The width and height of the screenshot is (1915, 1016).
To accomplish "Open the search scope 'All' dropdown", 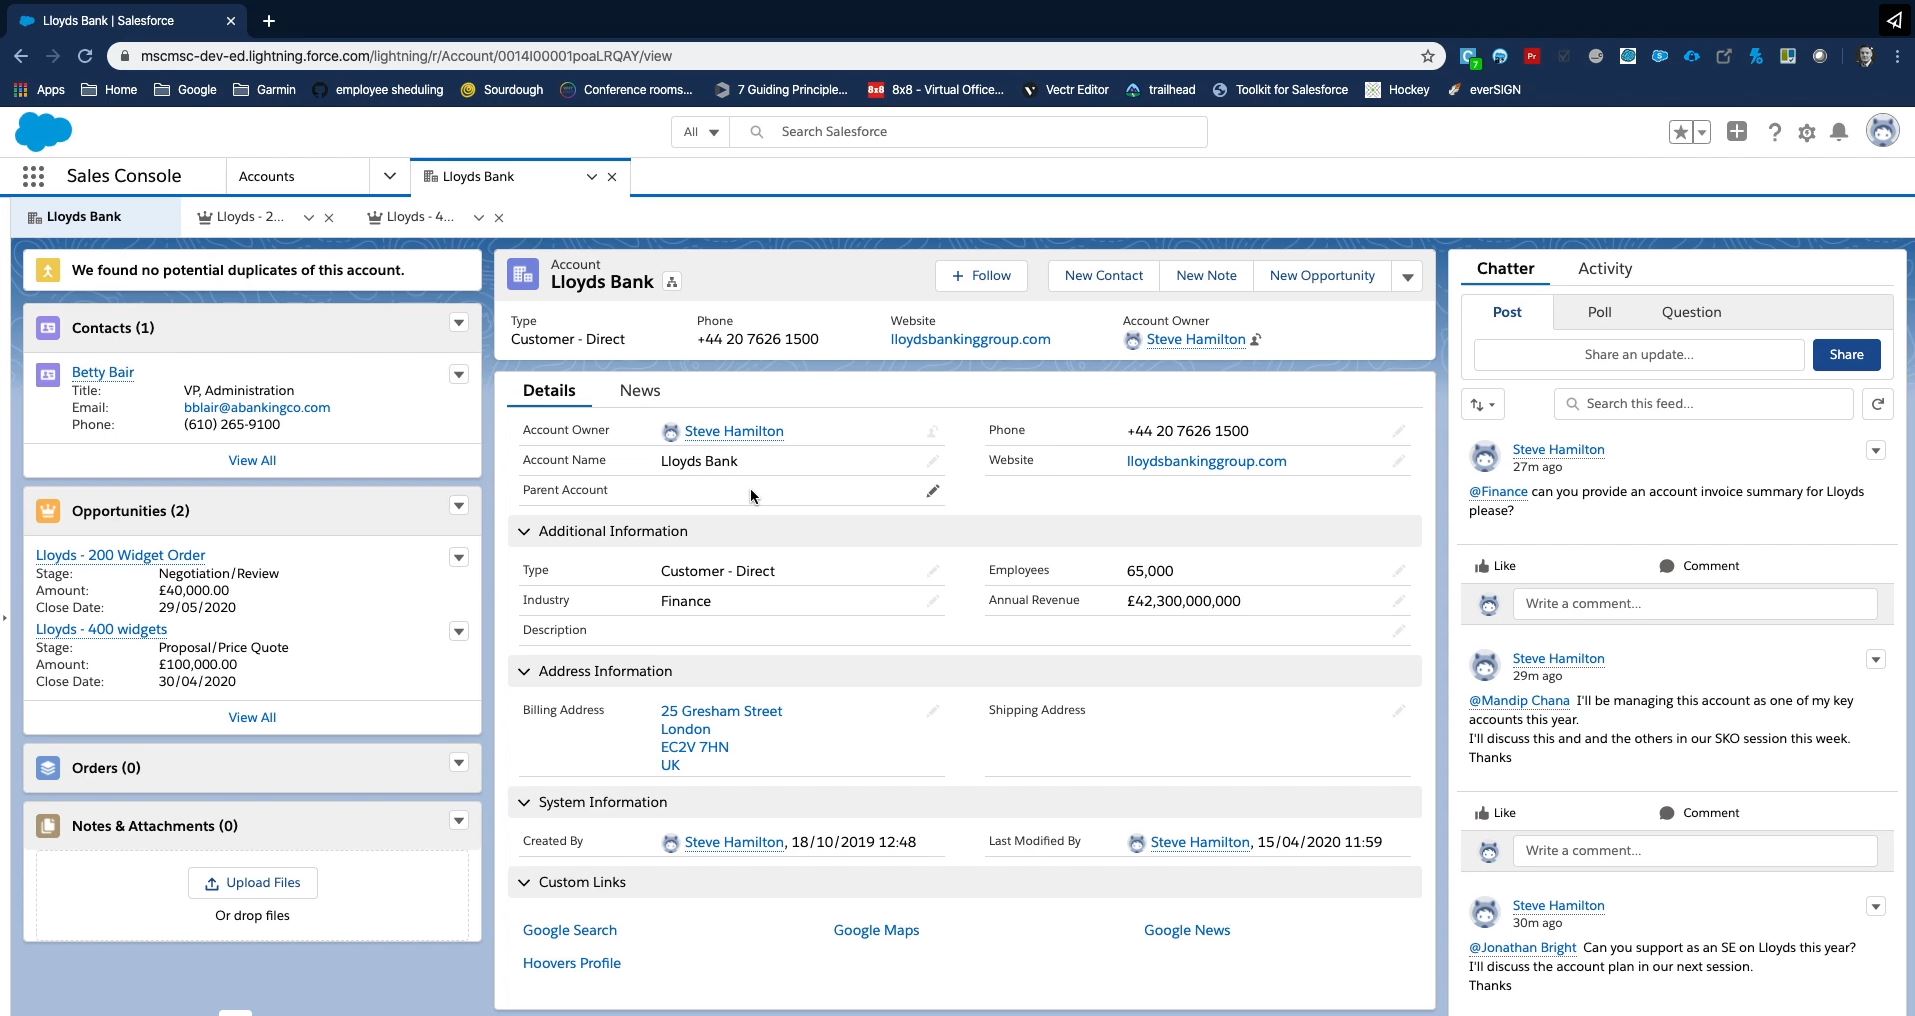I will tap(700, 132).
